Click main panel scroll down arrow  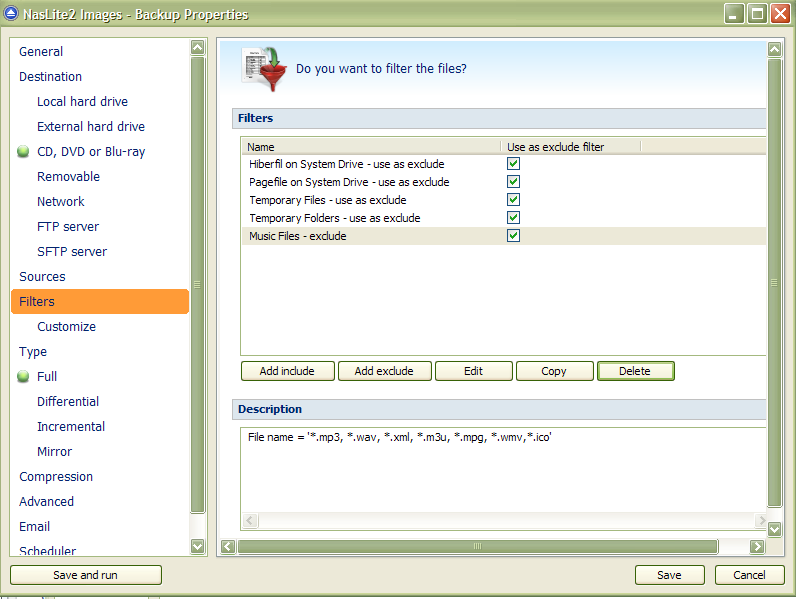tap(774, 529)
